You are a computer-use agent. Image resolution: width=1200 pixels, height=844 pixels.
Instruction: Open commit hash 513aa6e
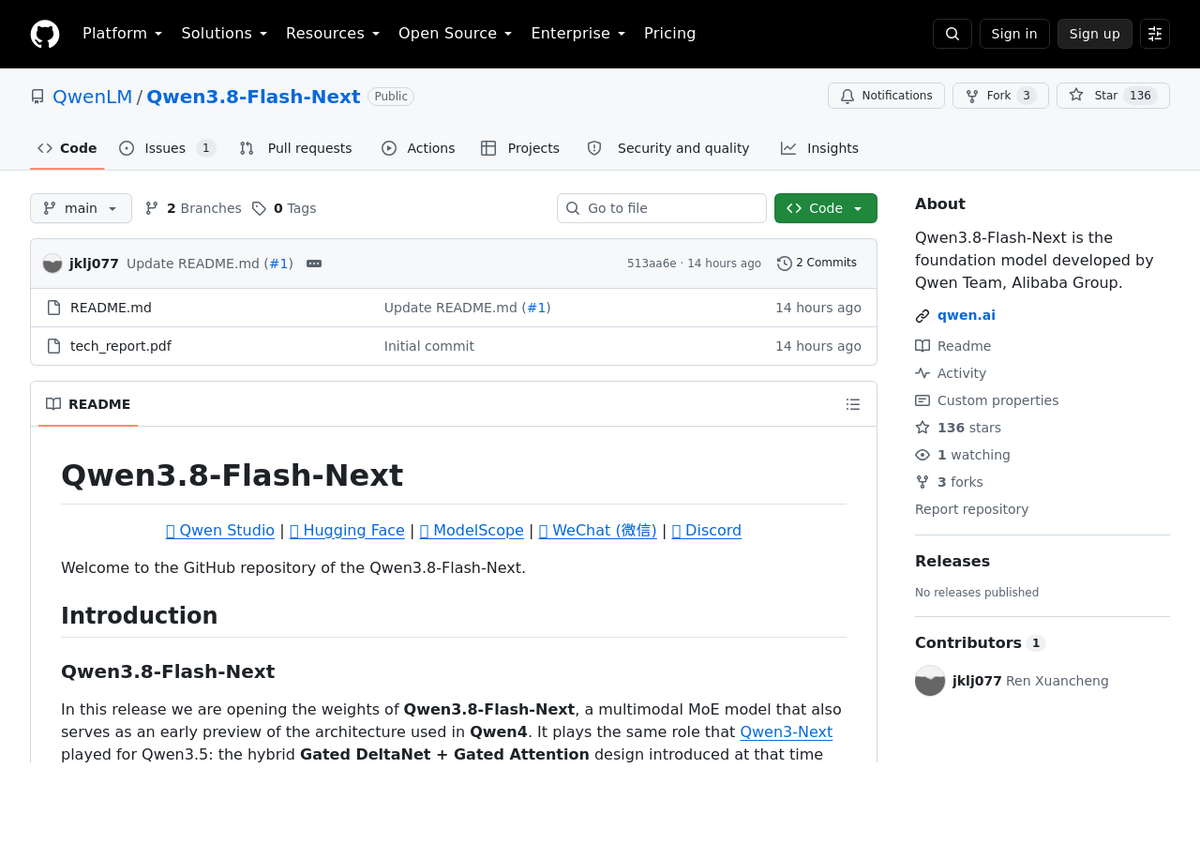click(x=652, y=264)
